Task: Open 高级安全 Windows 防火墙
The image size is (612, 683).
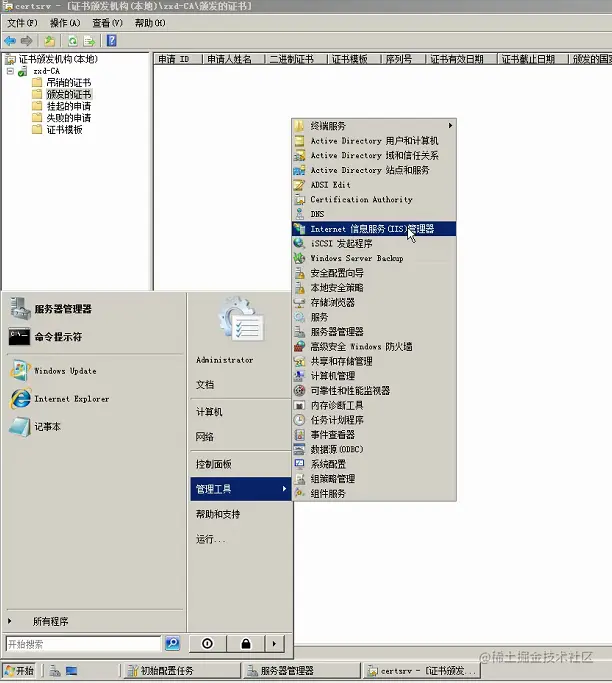Action: (x=374, y=347)
